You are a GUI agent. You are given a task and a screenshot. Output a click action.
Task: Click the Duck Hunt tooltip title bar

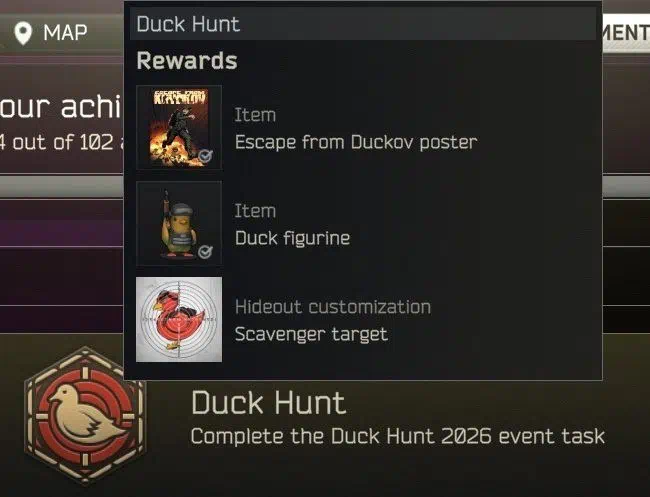[363, 24]
